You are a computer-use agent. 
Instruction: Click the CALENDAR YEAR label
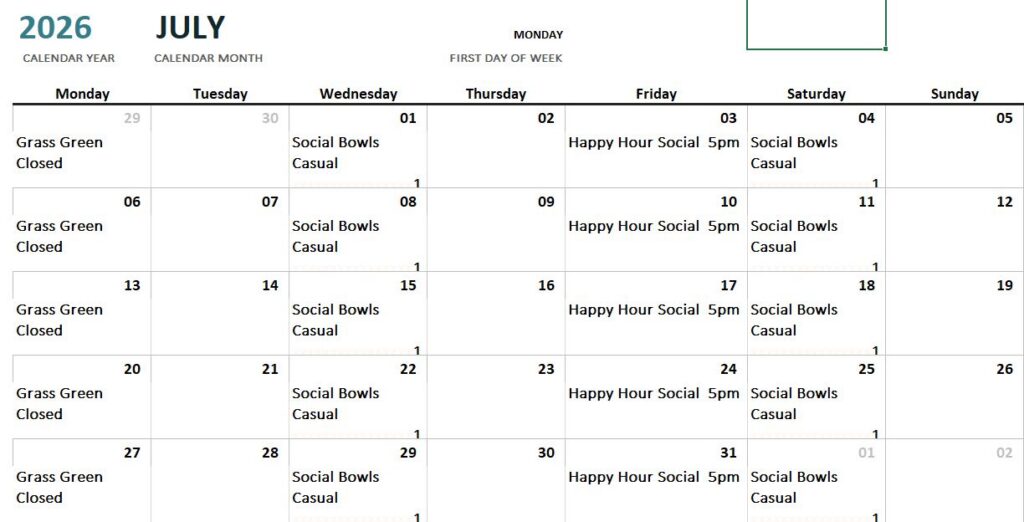tap(69, 58)
